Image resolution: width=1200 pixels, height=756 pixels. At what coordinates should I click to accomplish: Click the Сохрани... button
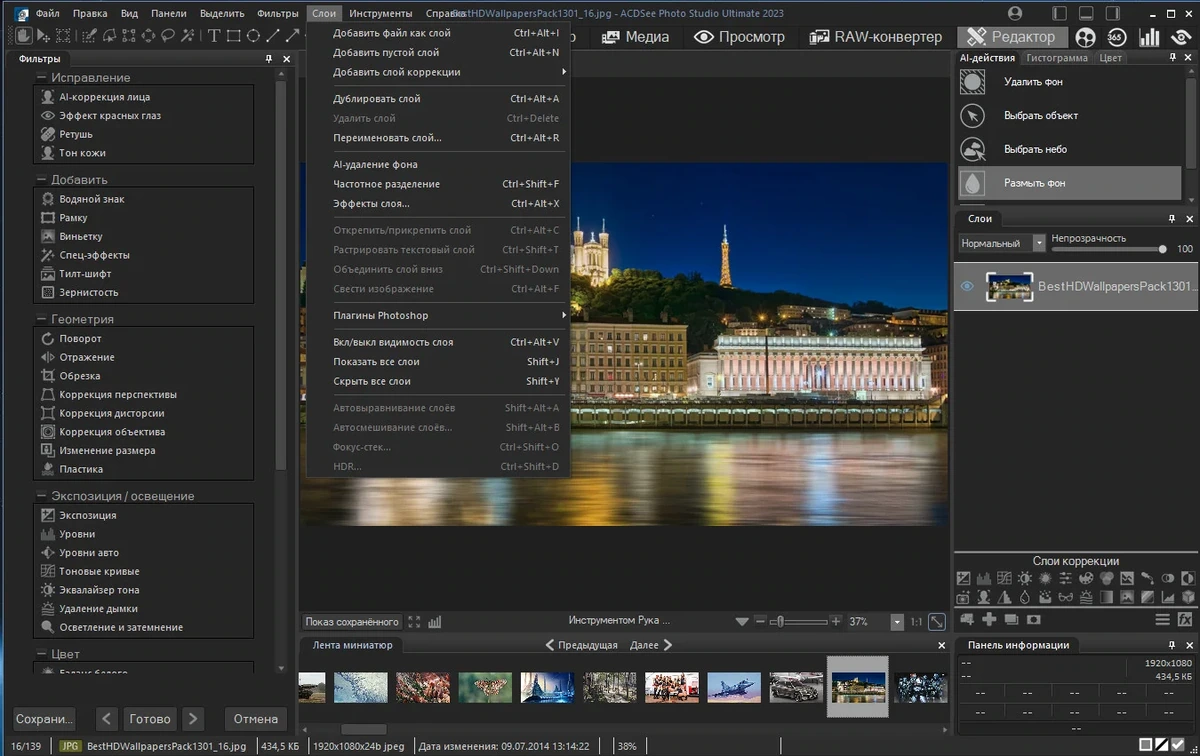[44, 718]
